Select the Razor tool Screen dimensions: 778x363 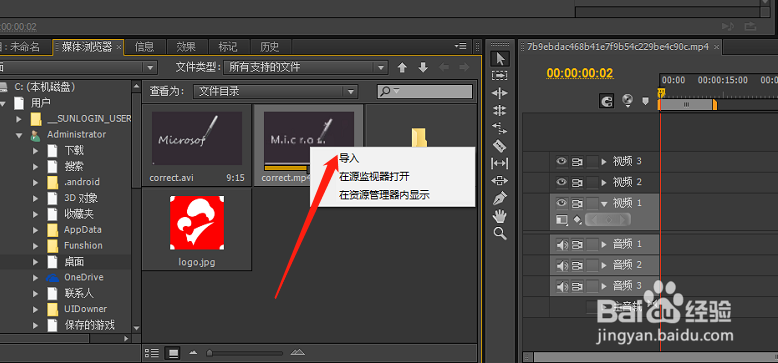500,145
